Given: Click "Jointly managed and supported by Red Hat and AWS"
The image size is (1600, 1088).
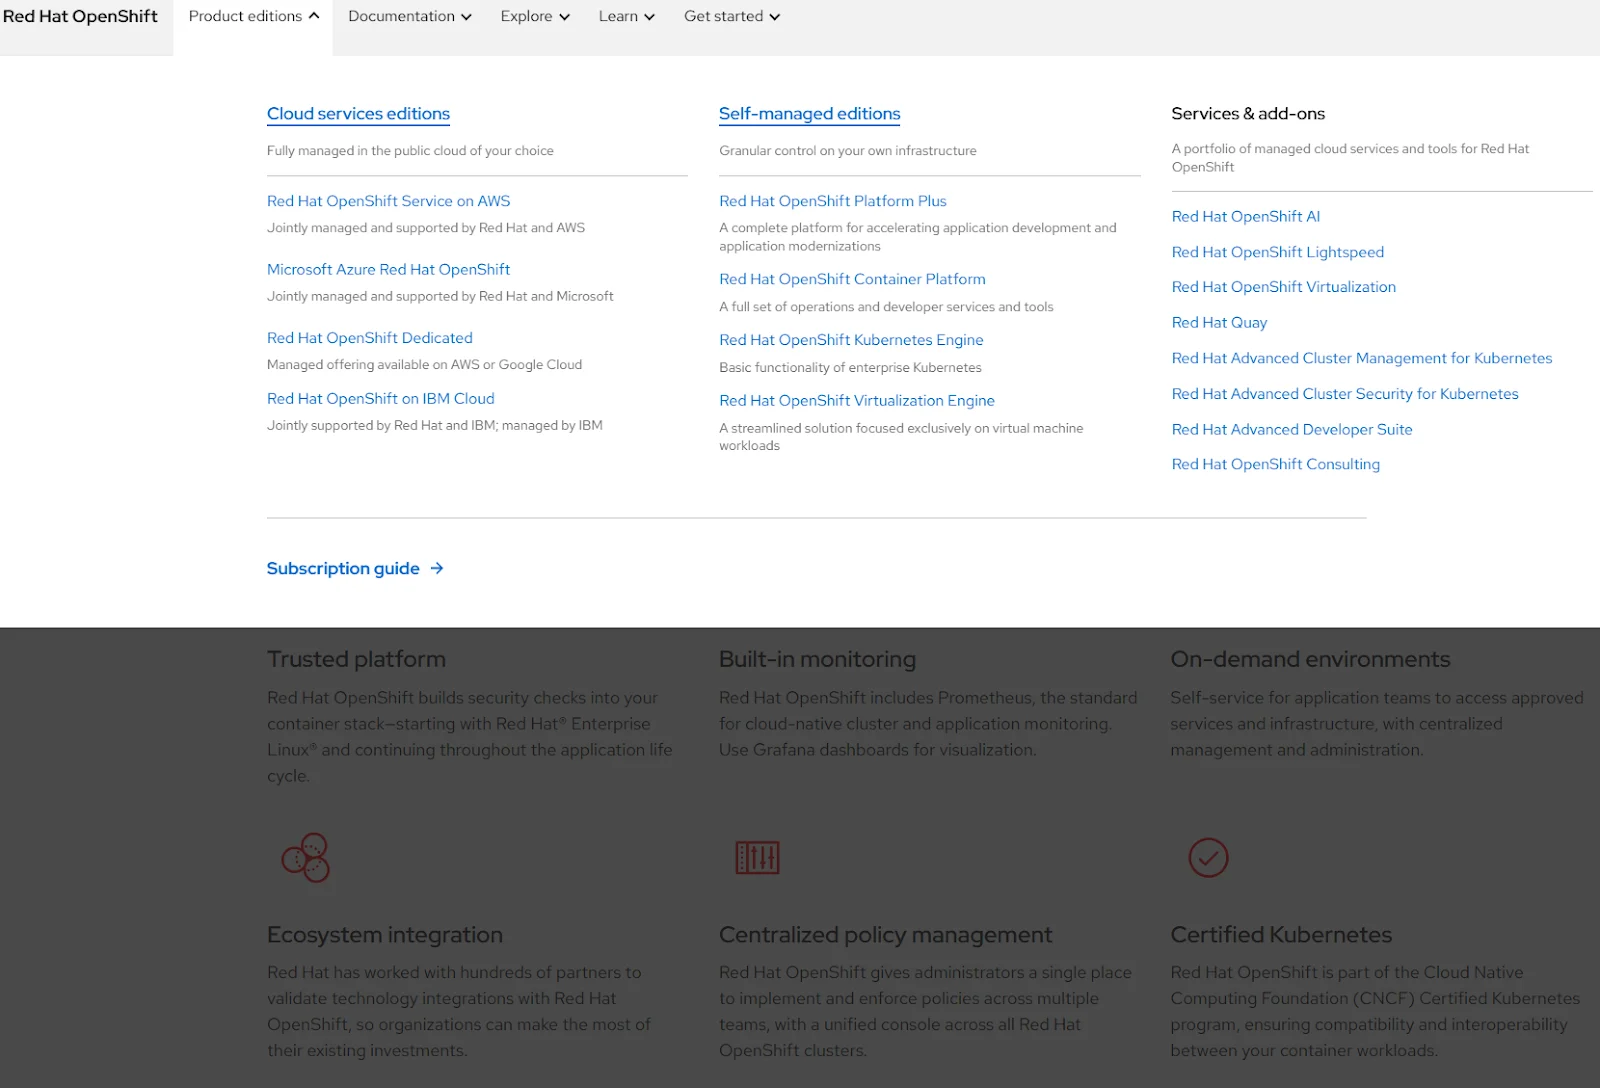Looking at the screenshot, I should [x=426, y=228].
